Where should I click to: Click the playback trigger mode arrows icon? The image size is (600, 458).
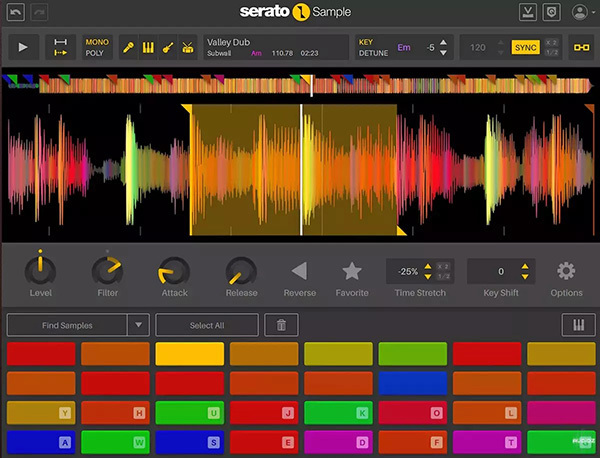tap(60, 47)
